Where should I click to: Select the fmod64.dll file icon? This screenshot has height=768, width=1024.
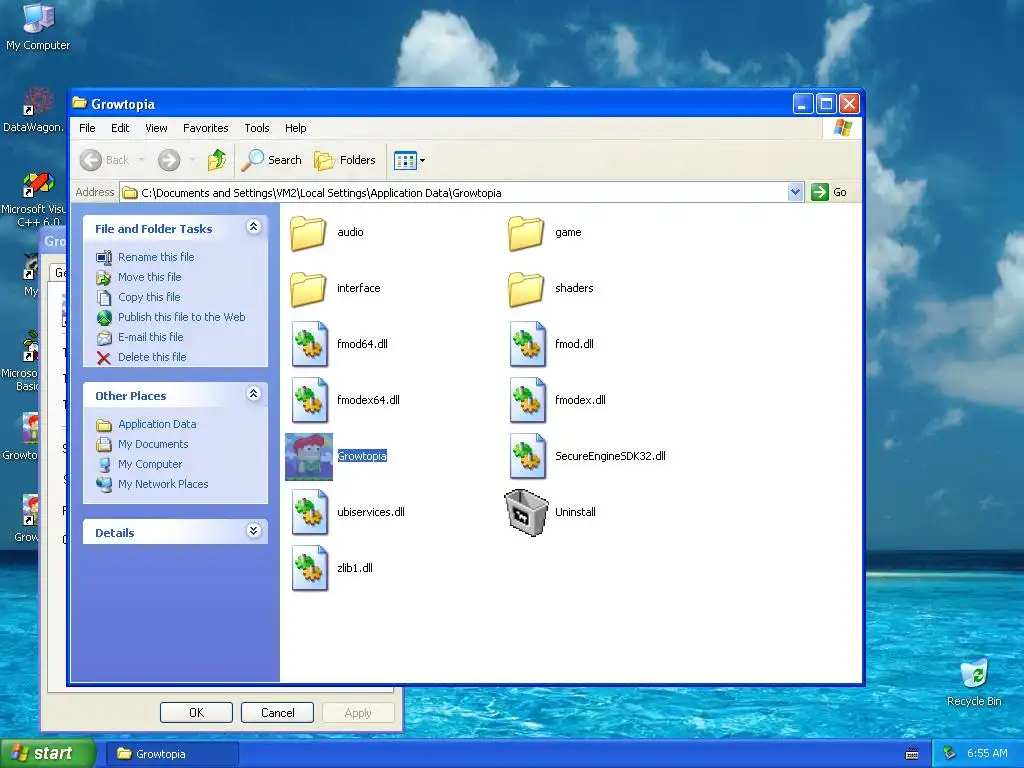click(x=310, y=344)
